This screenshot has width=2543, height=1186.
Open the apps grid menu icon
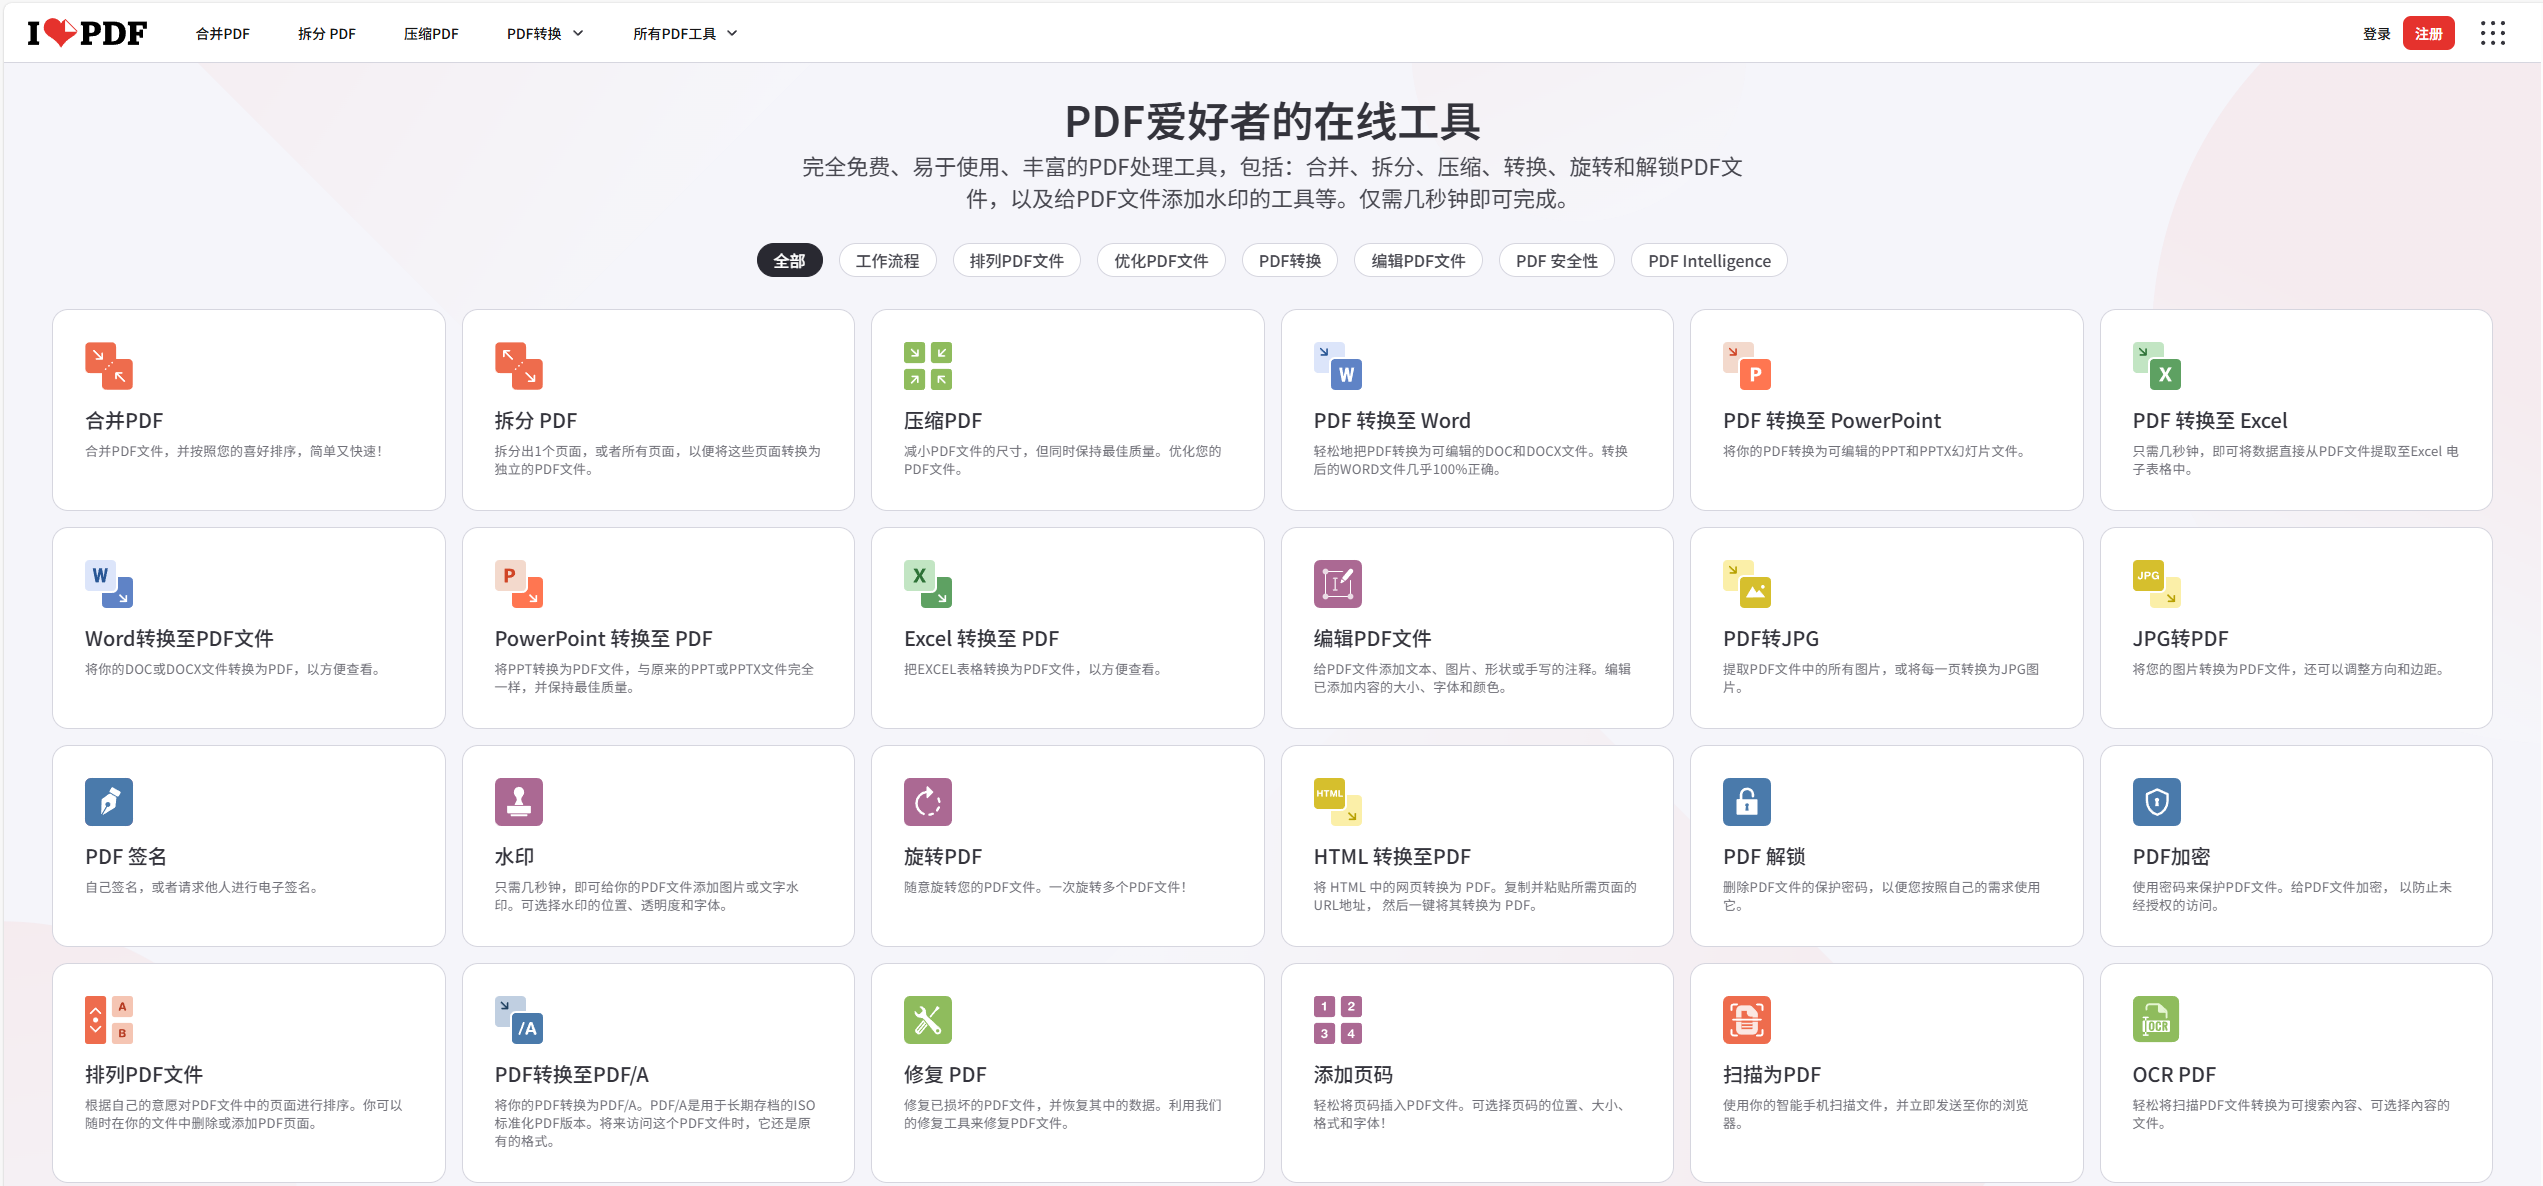(x=2492, y=33)
